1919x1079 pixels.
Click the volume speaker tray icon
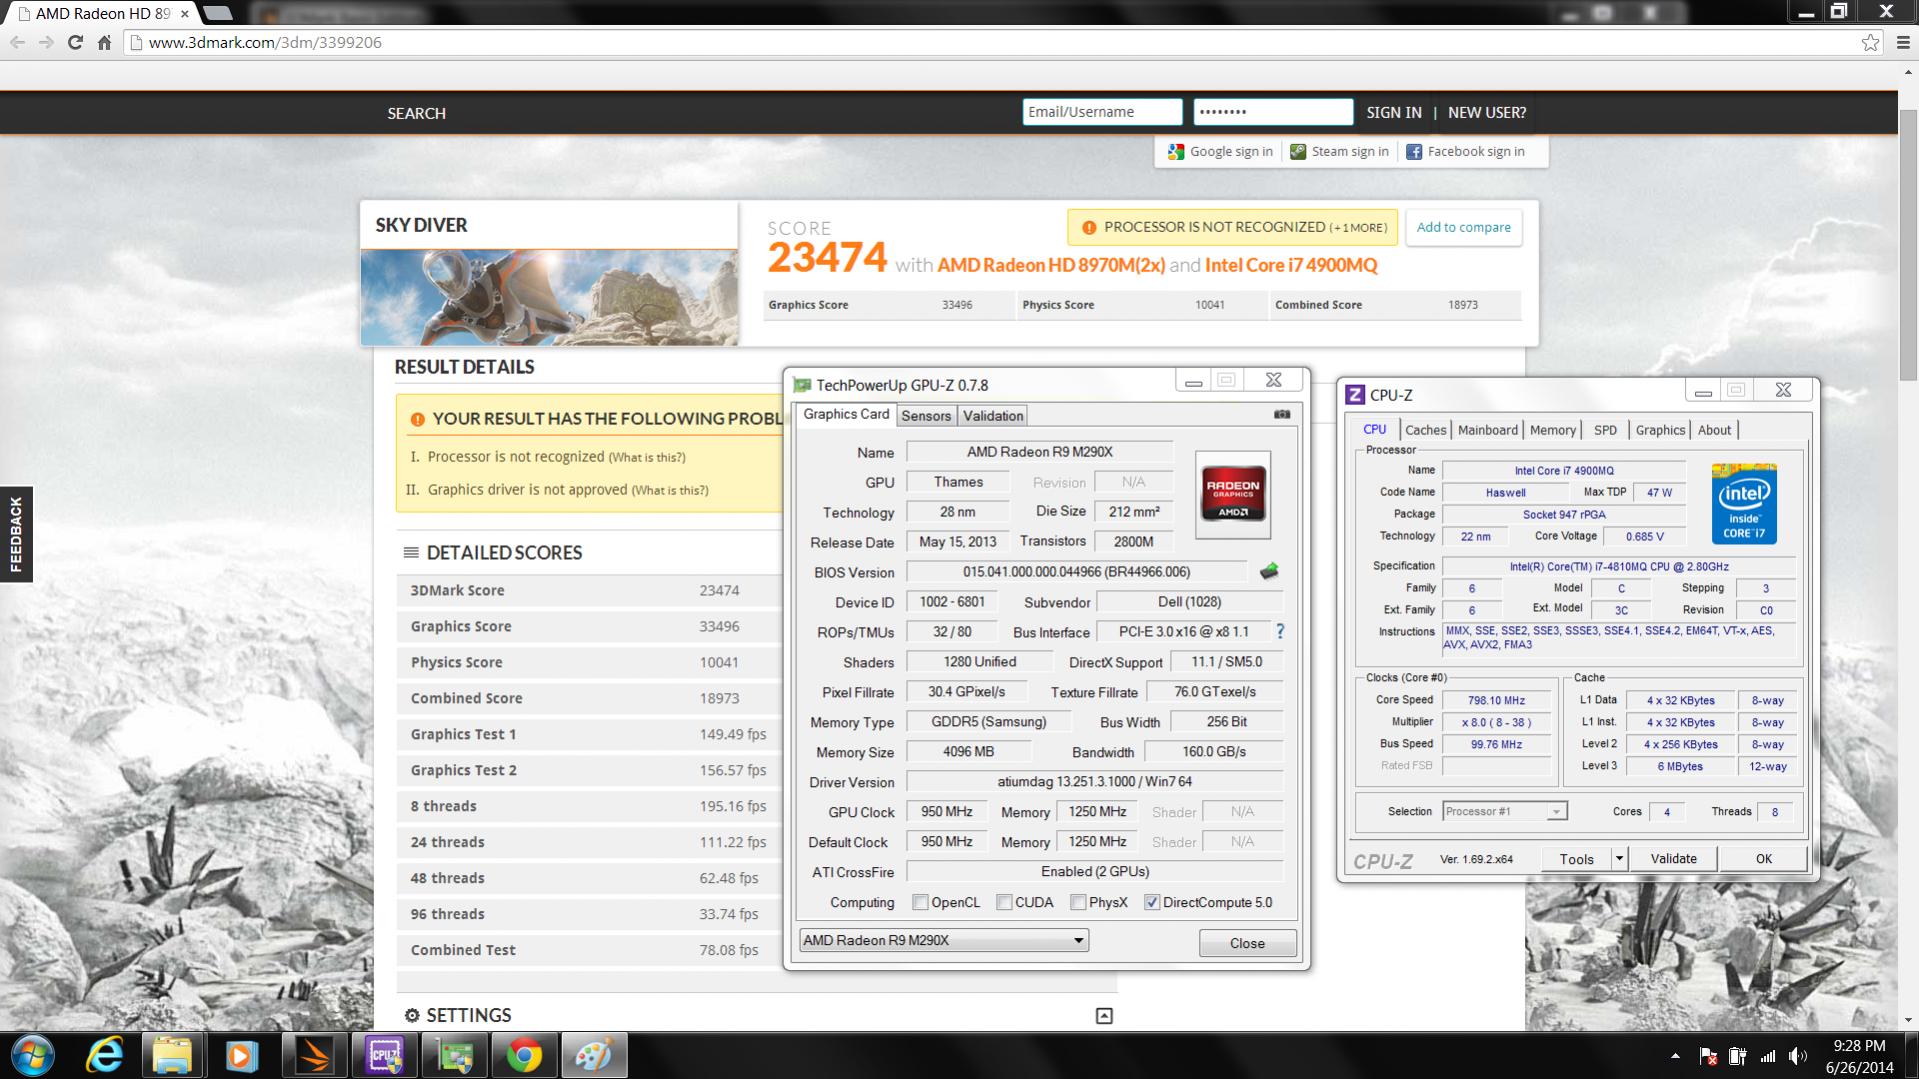pos(1798,1056)
